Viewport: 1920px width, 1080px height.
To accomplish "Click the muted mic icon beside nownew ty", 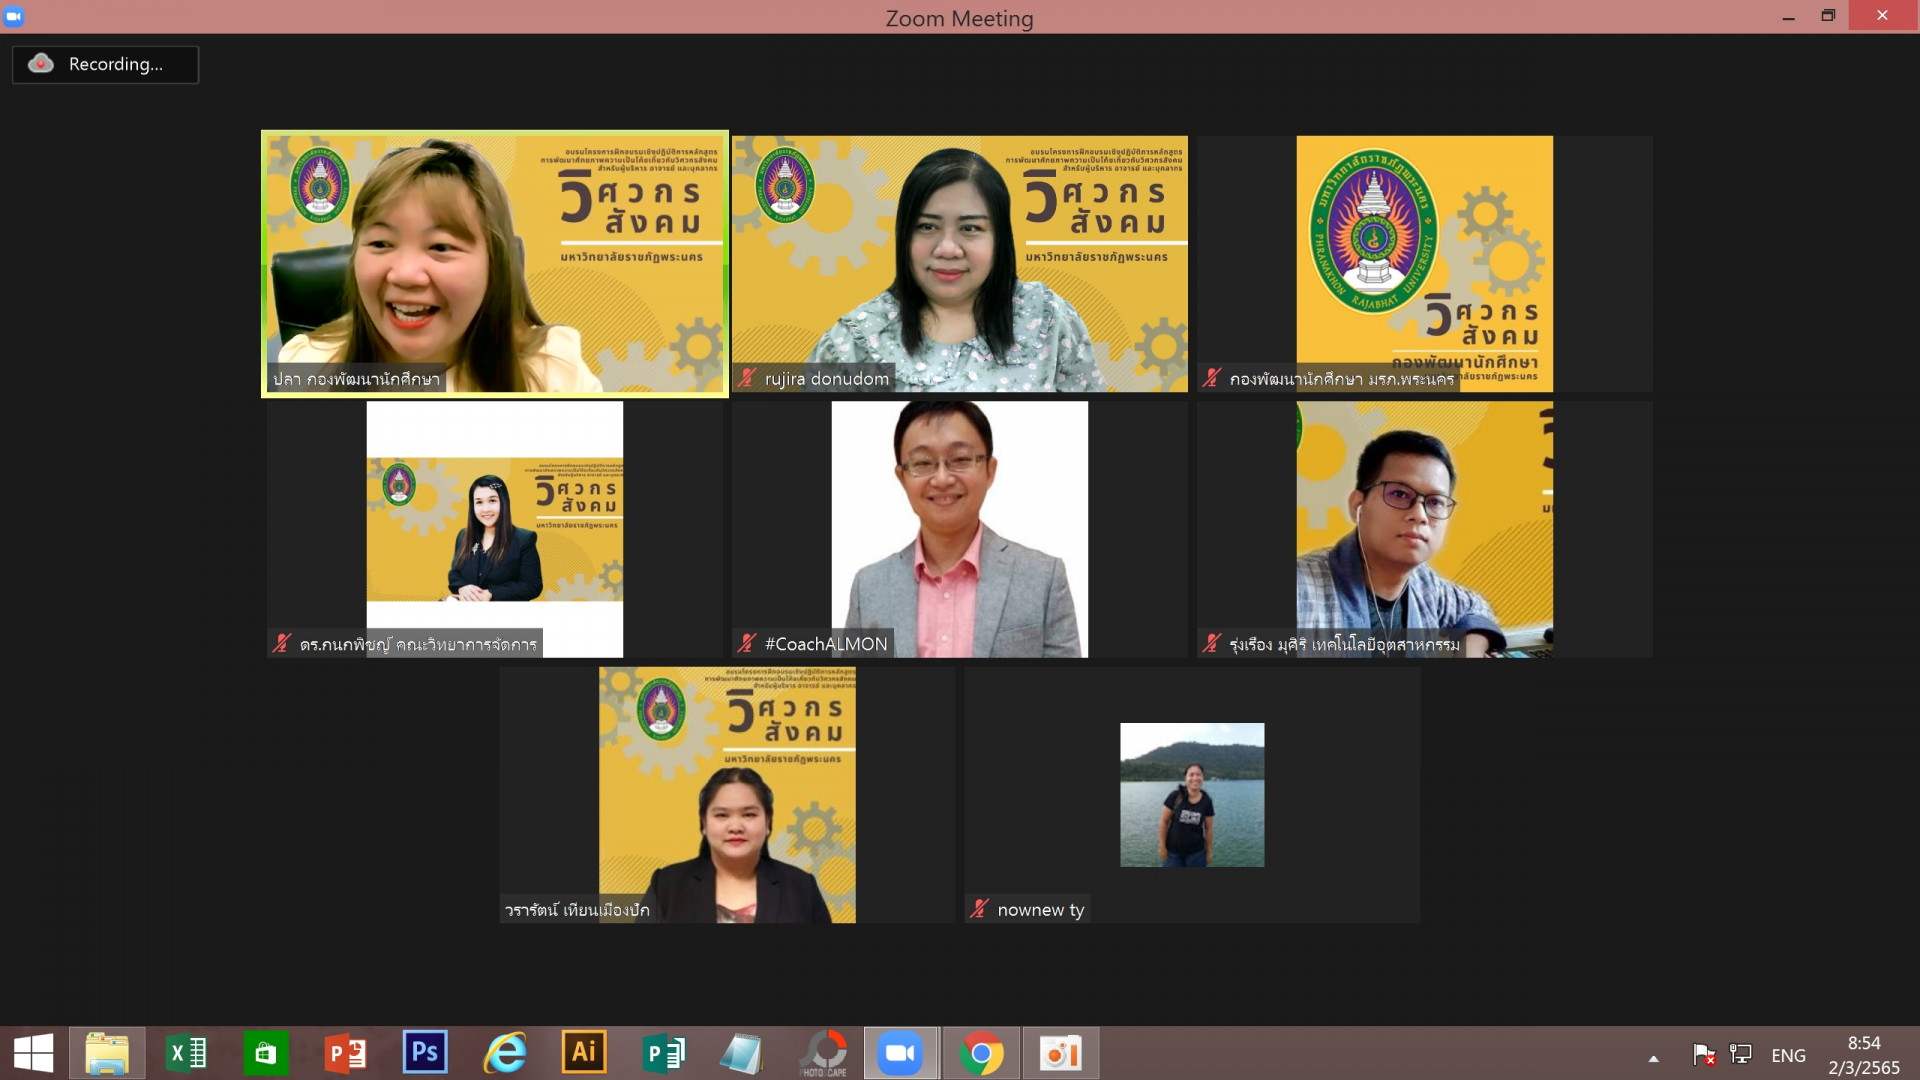I will tap(979, 909).
